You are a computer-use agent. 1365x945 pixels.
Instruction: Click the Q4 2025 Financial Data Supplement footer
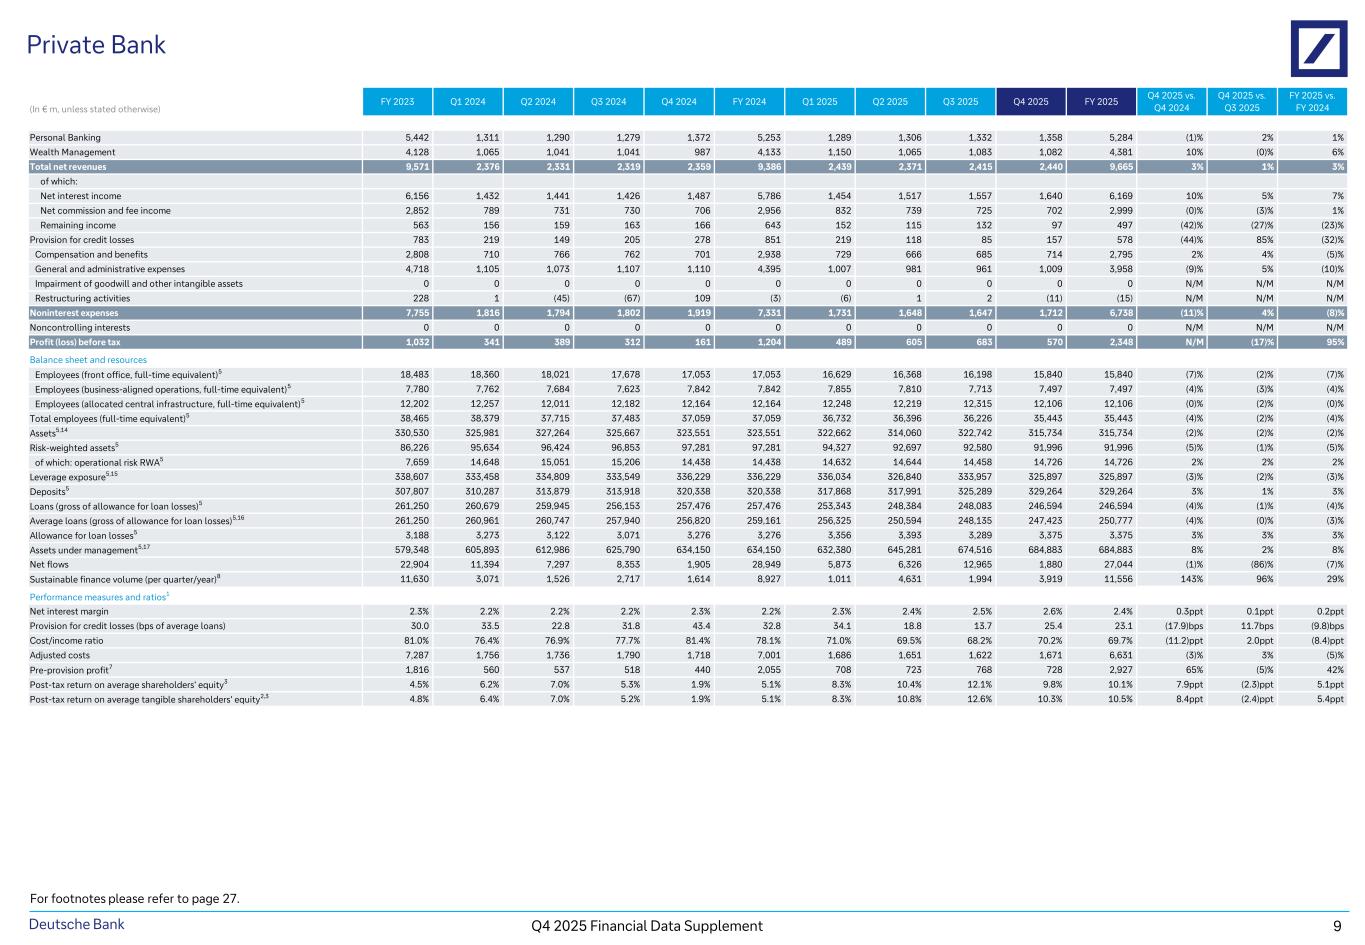tap(647, 926)
